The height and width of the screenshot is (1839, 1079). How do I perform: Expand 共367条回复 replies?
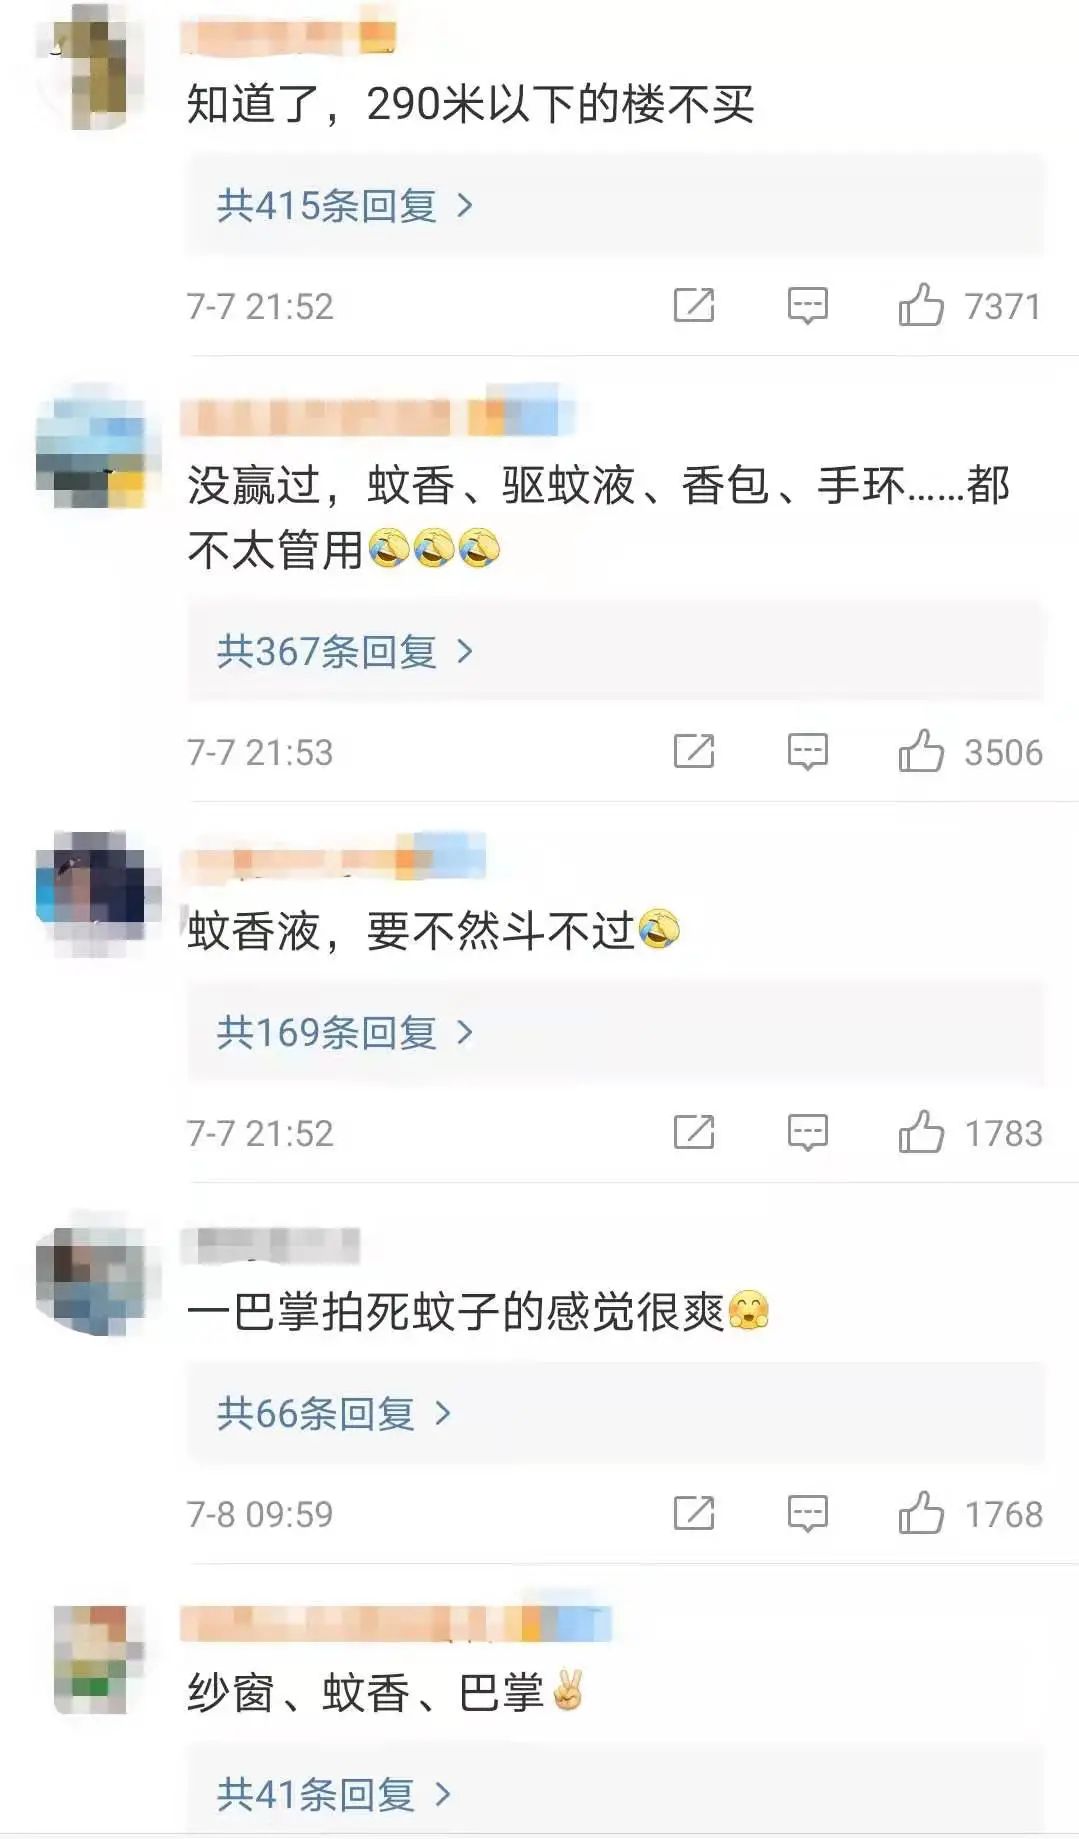345,652
